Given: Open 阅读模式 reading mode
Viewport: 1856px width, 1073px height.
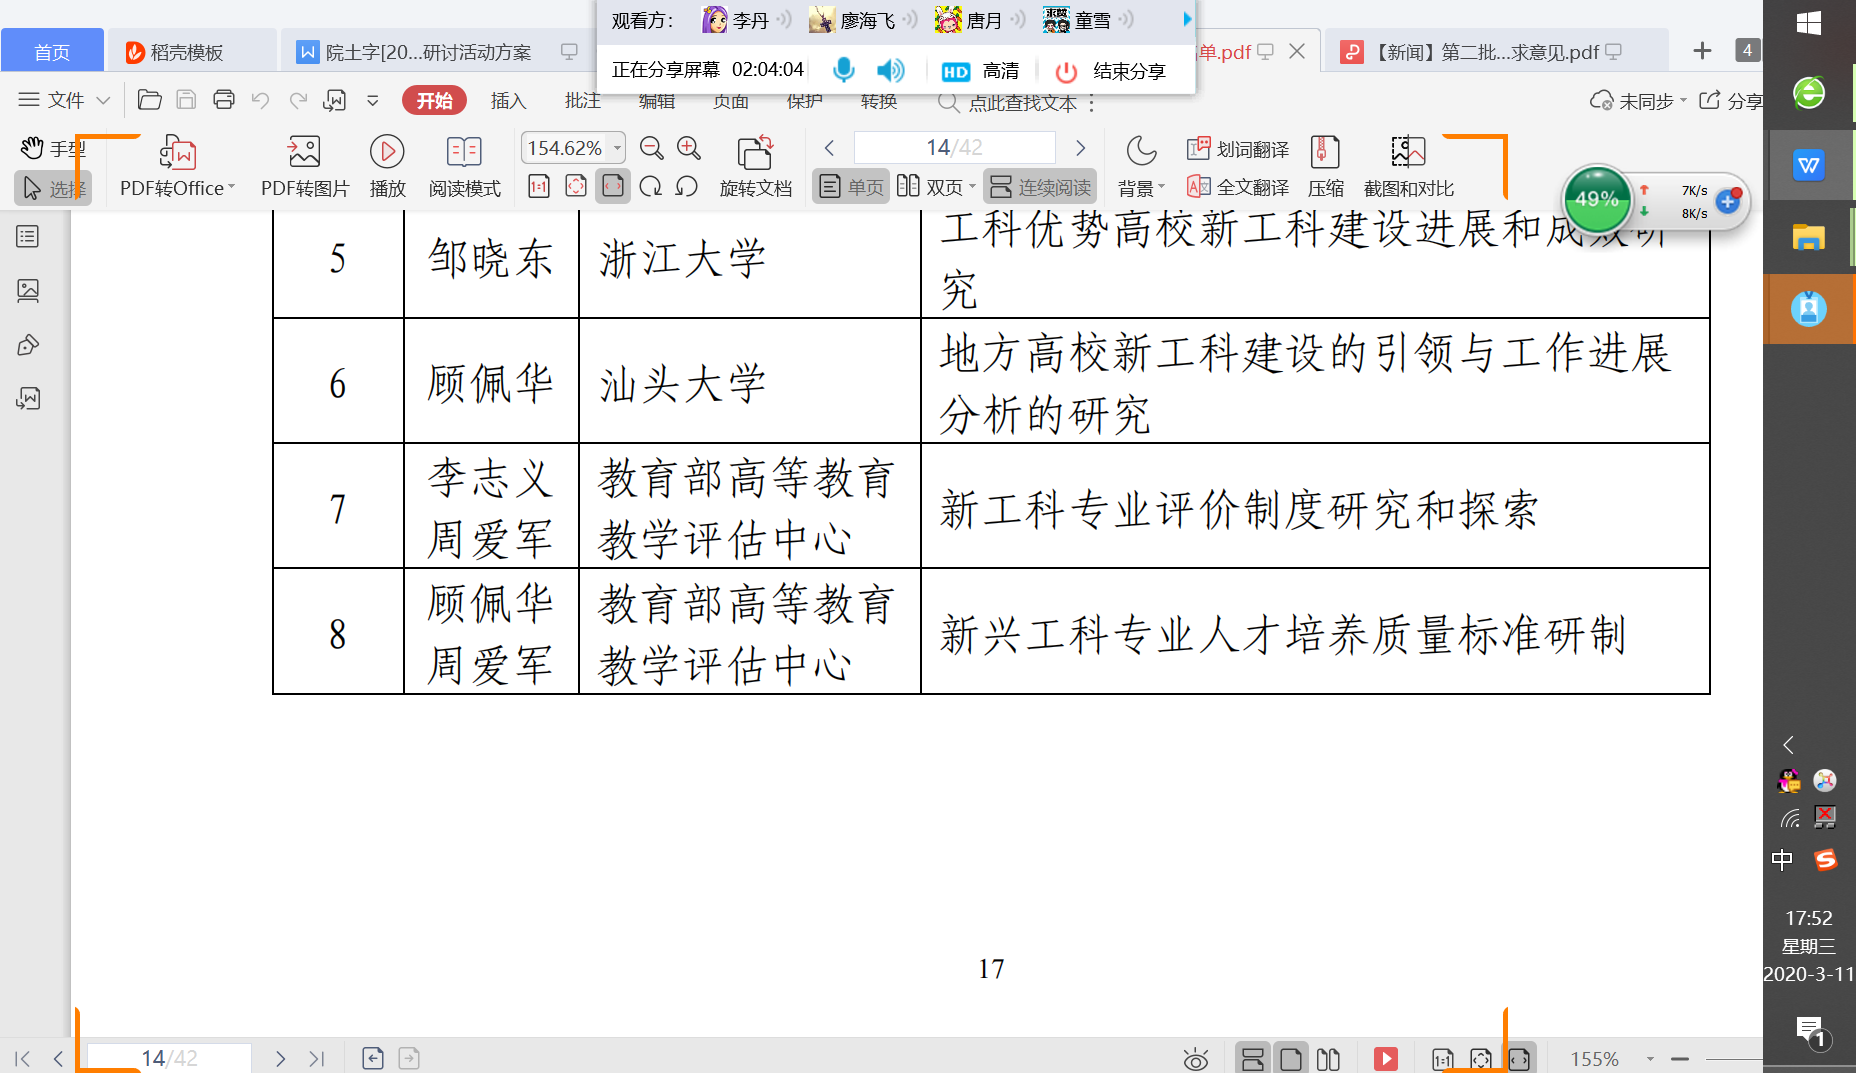Looking at the screenshot, I should click(464, 153).
